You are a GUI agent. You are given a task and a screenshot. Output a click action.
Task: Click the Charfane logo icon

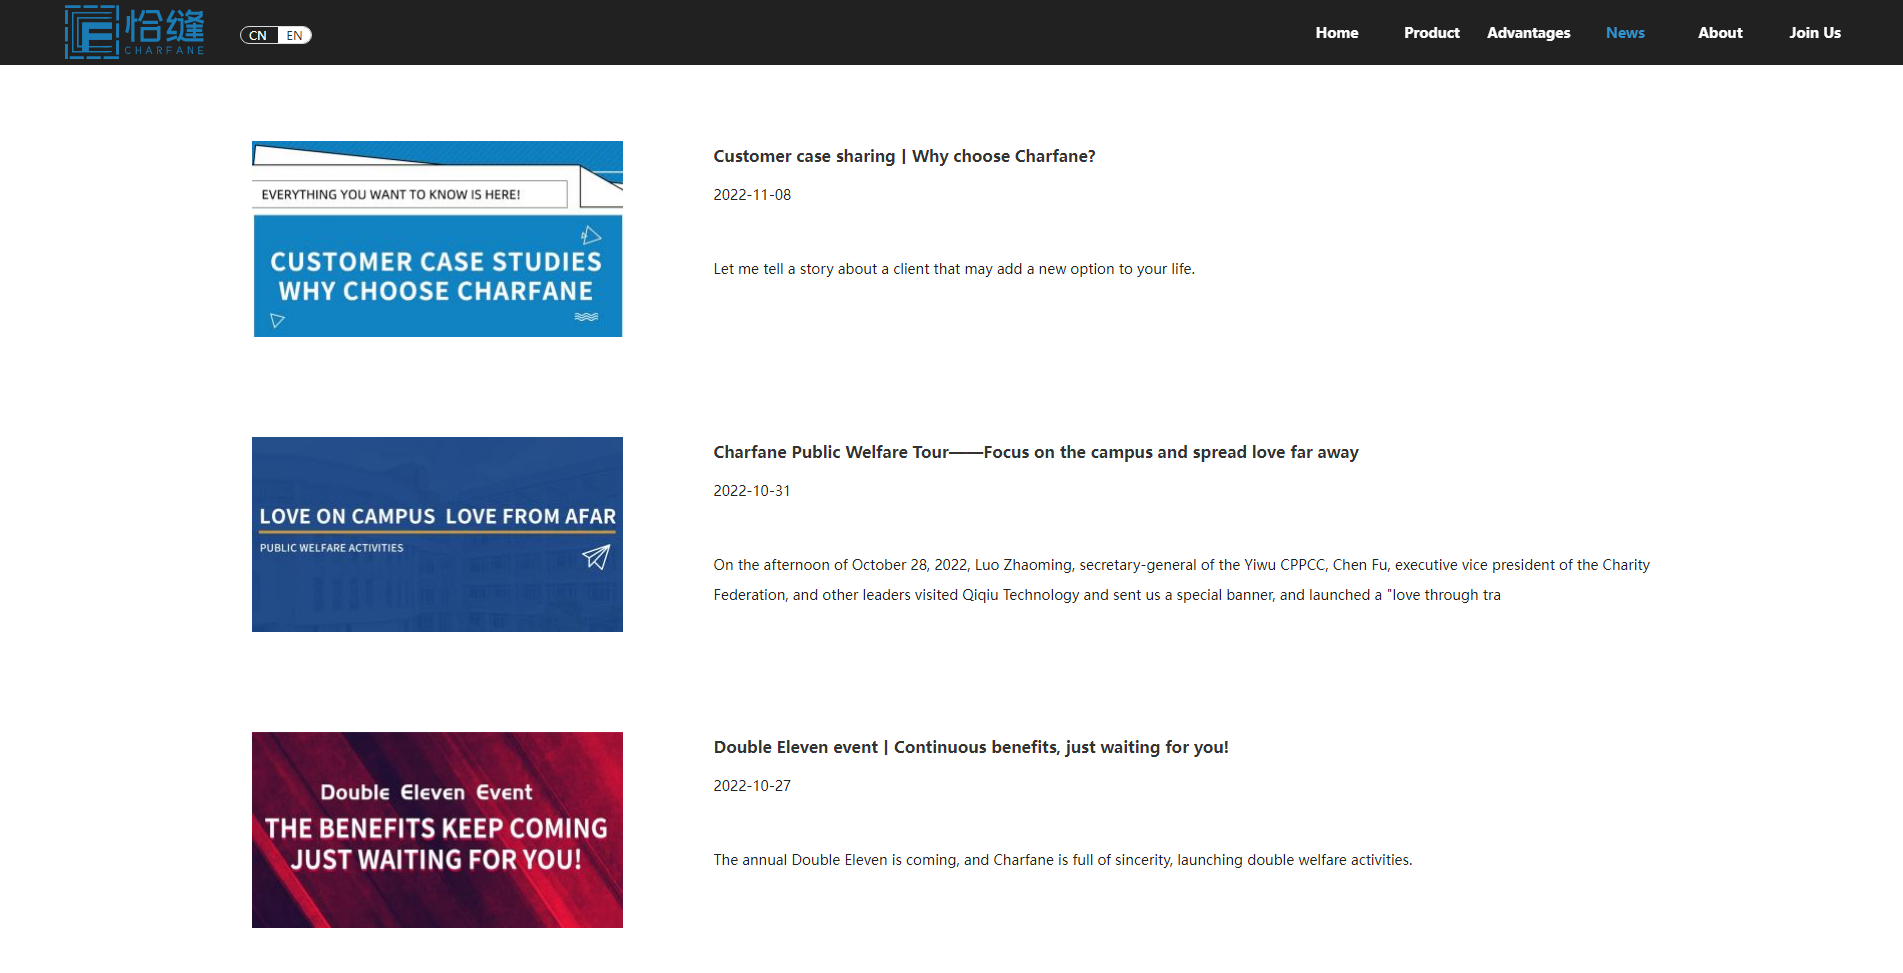(92, 32)
